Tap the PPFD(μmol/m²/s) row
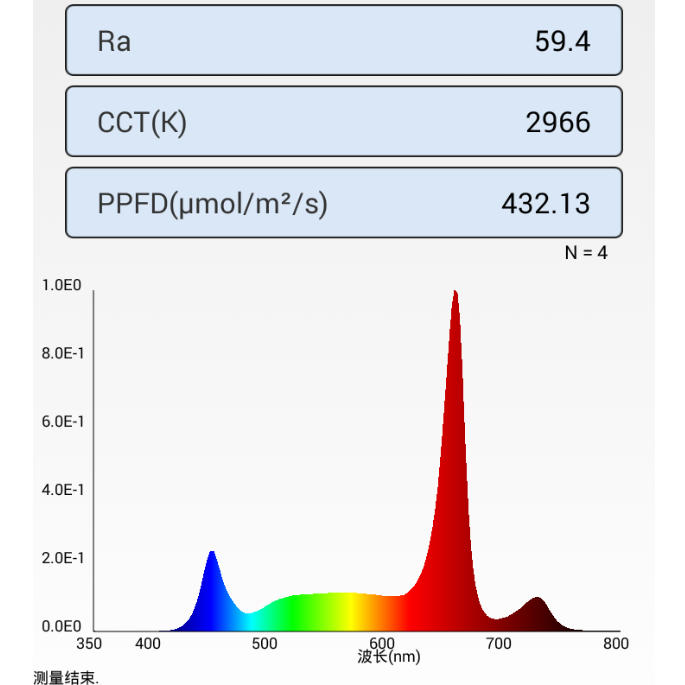The image size is (685, 685). coord(344,203)
